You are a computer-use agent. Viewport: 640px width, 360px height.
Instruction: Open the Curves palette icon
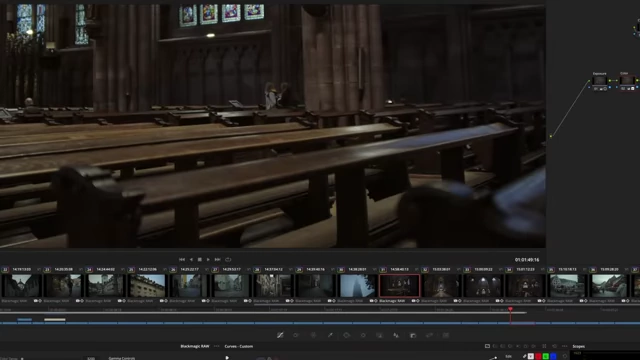(280, 335)
